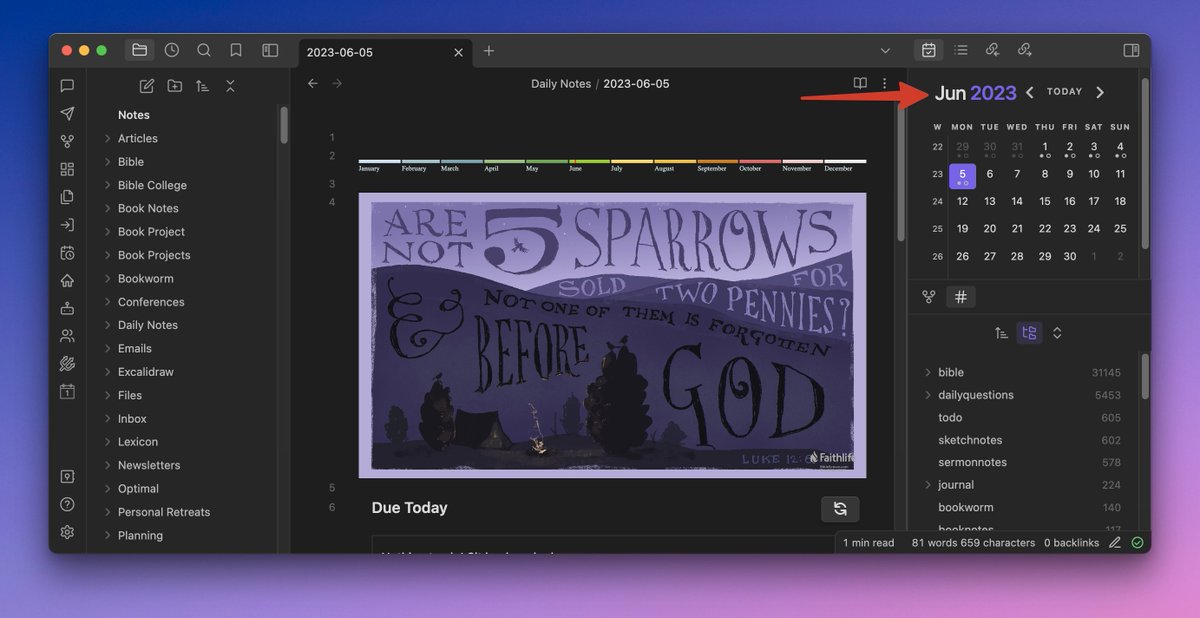The image size is (1200, 618).
Task: Open today's daily note calendar ribbon icon
Action: (67, 391)
